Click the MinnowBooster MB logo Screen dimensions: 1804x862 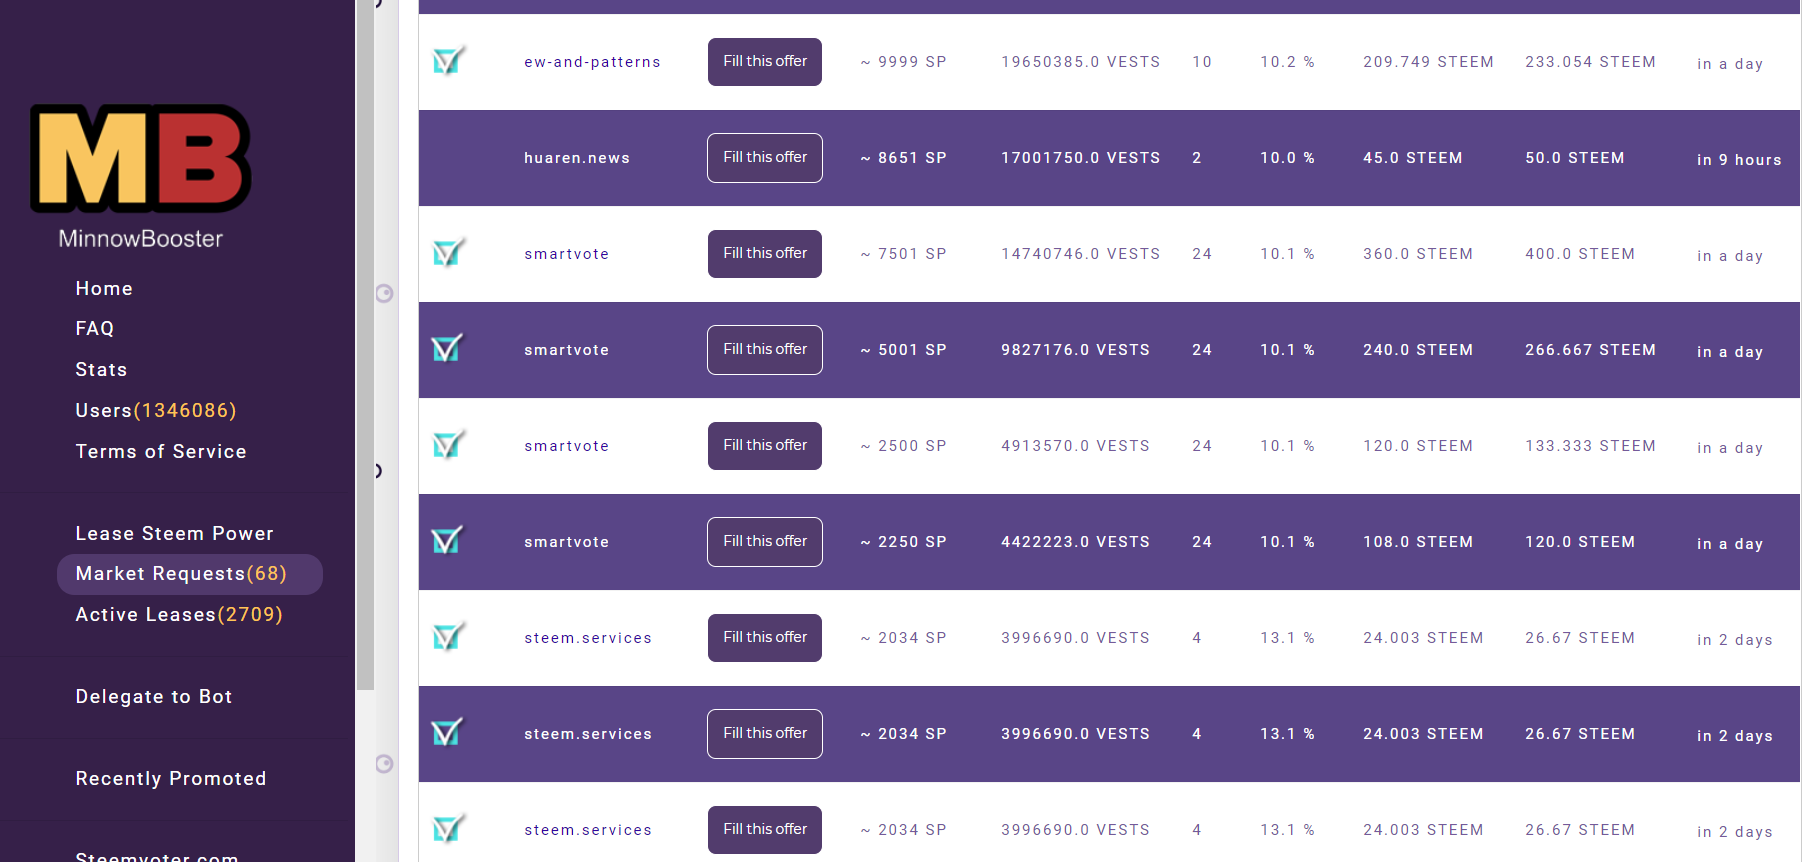[140, 159]
